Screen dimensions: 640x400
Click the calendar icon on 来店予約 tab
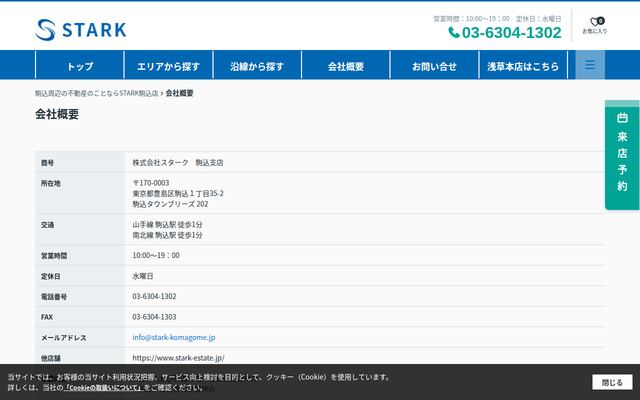click(x=622, y=118)
